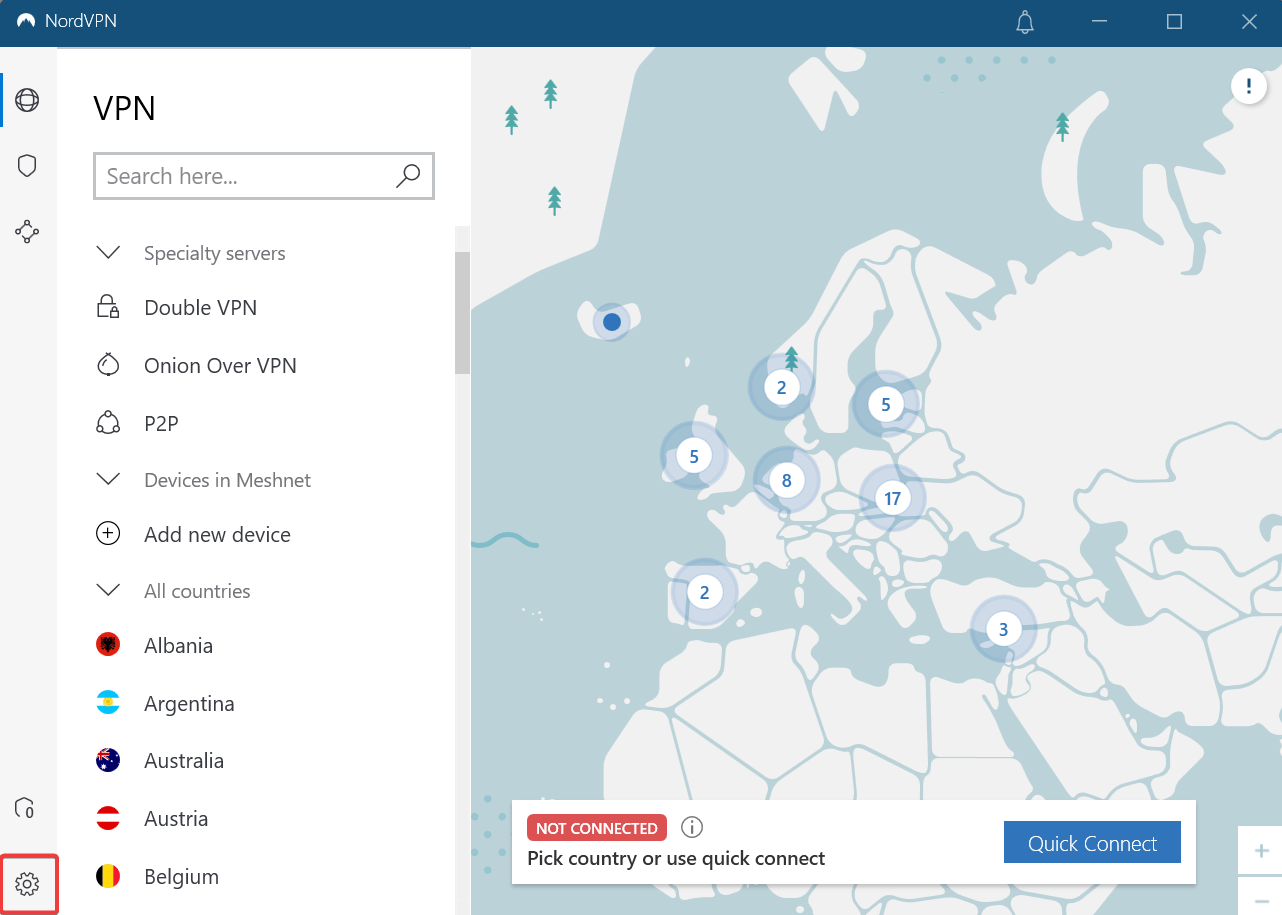1282x915 pixels.
Task: Select the server cluster showing 17 locations
Action: tap(892, 497)
